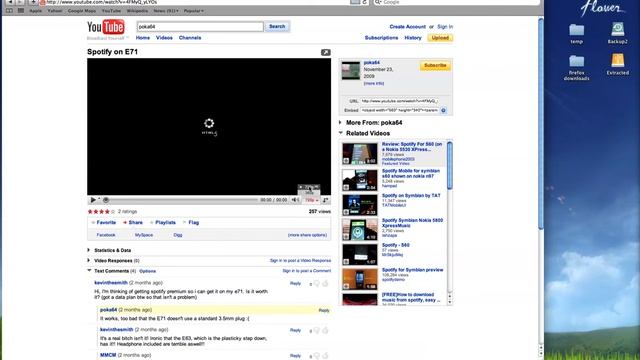Open Spotify Mobile for symbian link
The image size is (640, 360).
pos(411,173)
